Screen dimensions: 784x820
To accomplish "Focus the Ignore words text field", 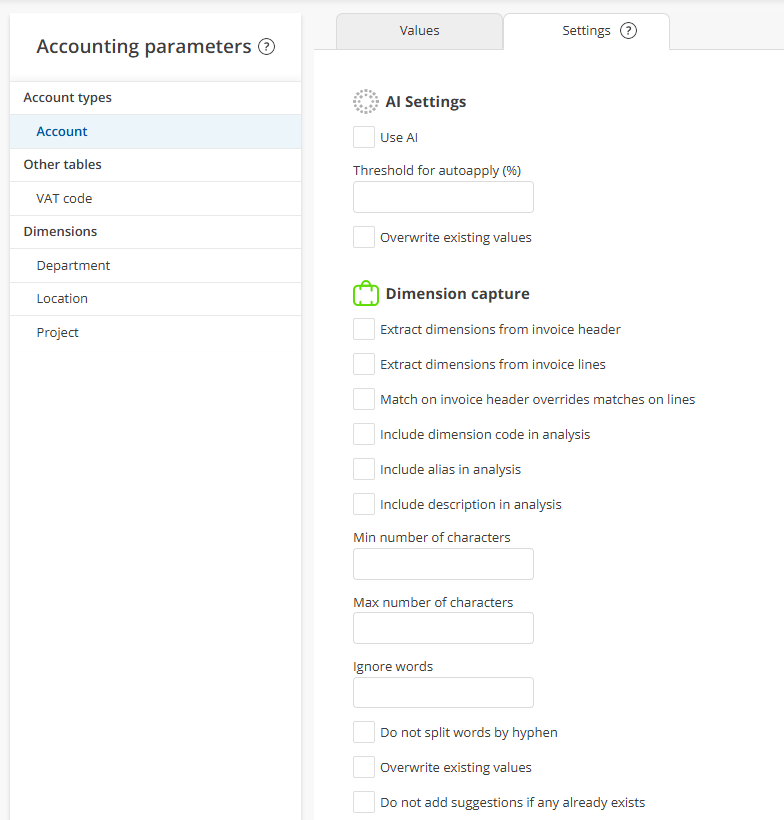I will pyautogui.click(x=443, y=692).
